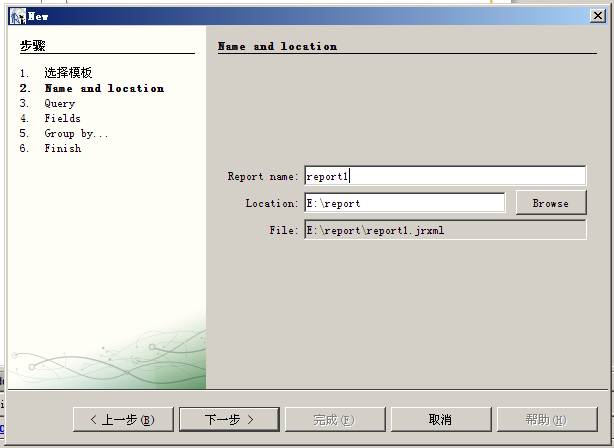Click the 下一步 next button
The height and width of the screenshot is (448, 614).
tap(229, 419)
